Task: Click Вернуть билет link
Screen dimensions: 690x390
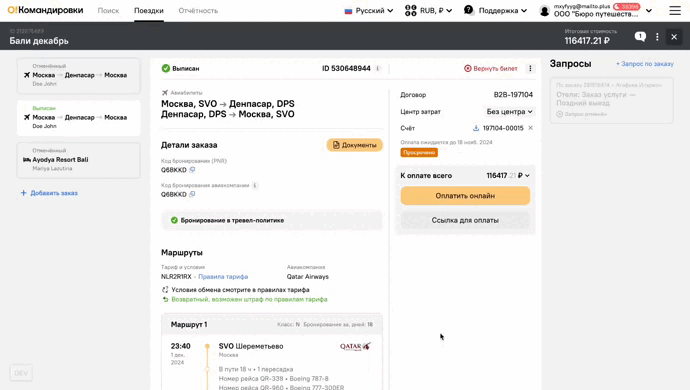Action: 491,69
